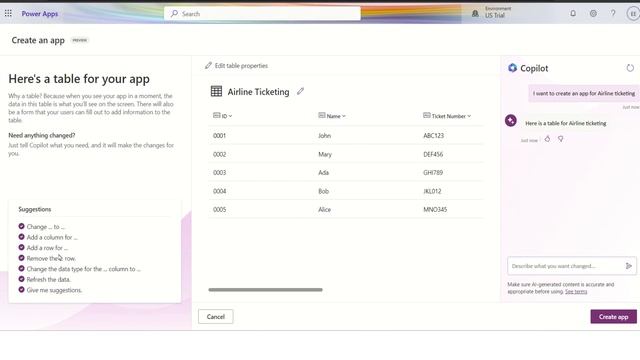The width and height of the screenshot is (640, 360).
Task: Reset the Copilot conversation with refresh icon
Action: pos(630,68)
